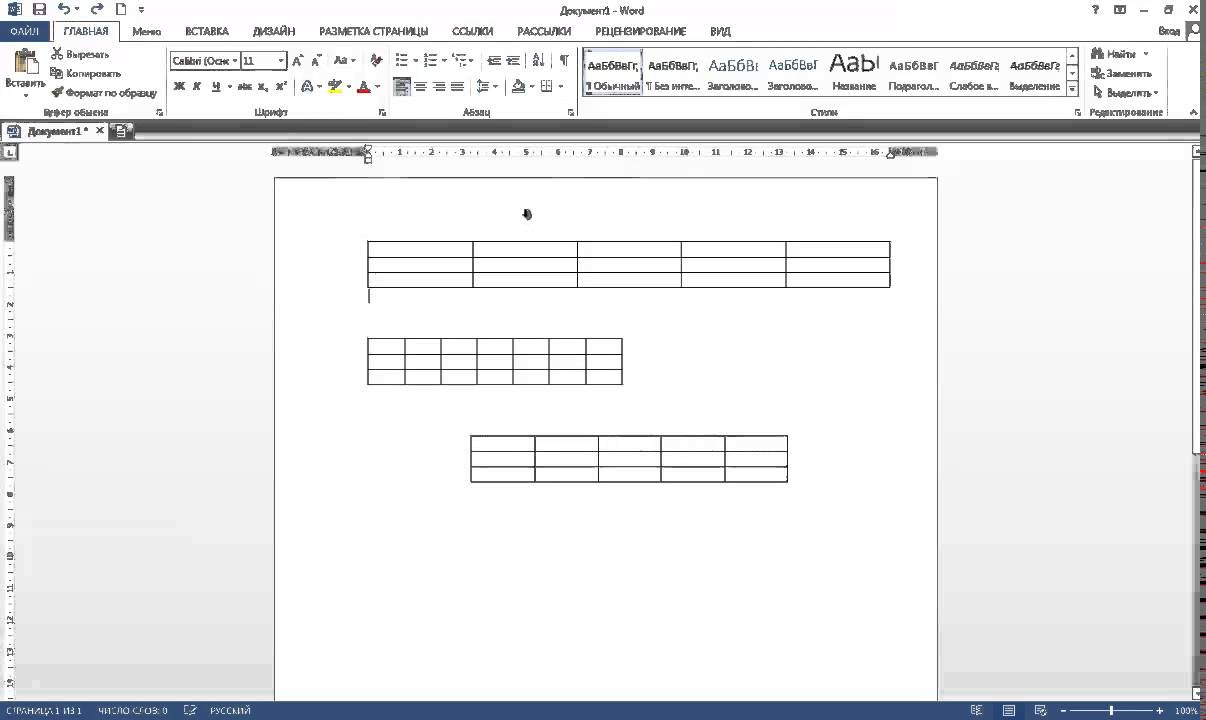Open the ФАЙЛ tab
Viewport: 1206px width, 720px height.
[24, 32]
